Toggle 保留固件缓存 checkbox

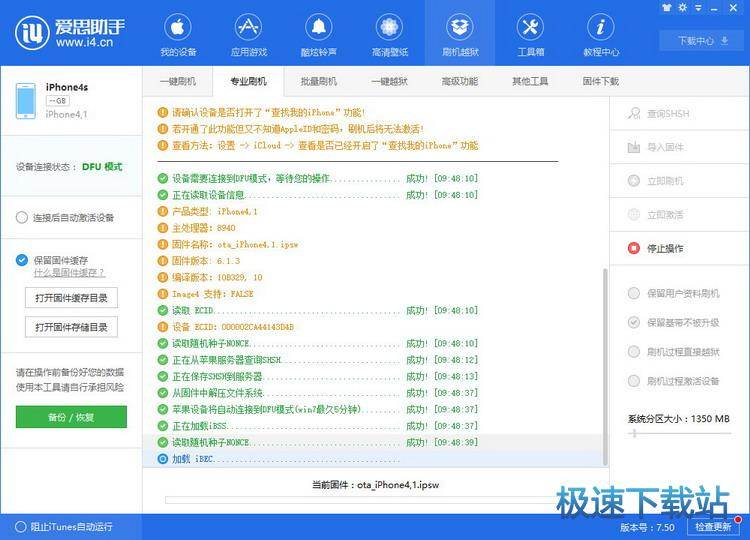[x=22, y=260]
